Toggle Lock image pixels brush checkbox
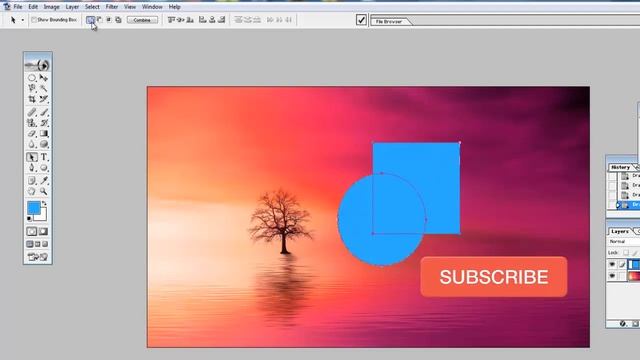 point(635,253)
